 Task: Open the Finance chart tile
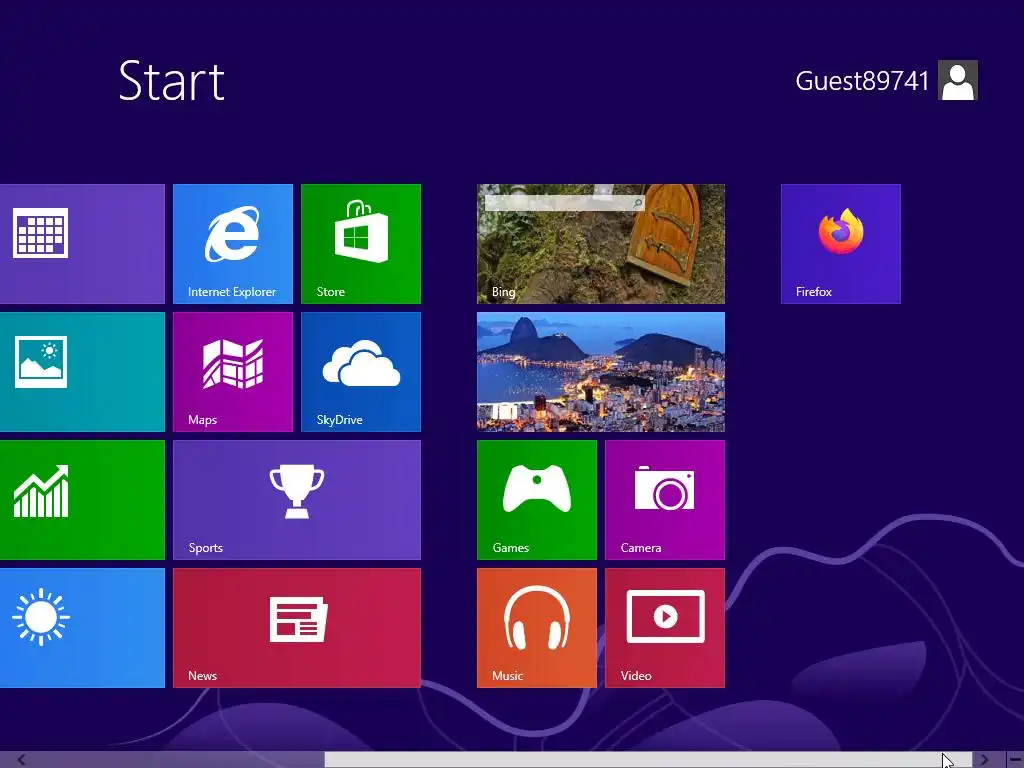[82, 500]
